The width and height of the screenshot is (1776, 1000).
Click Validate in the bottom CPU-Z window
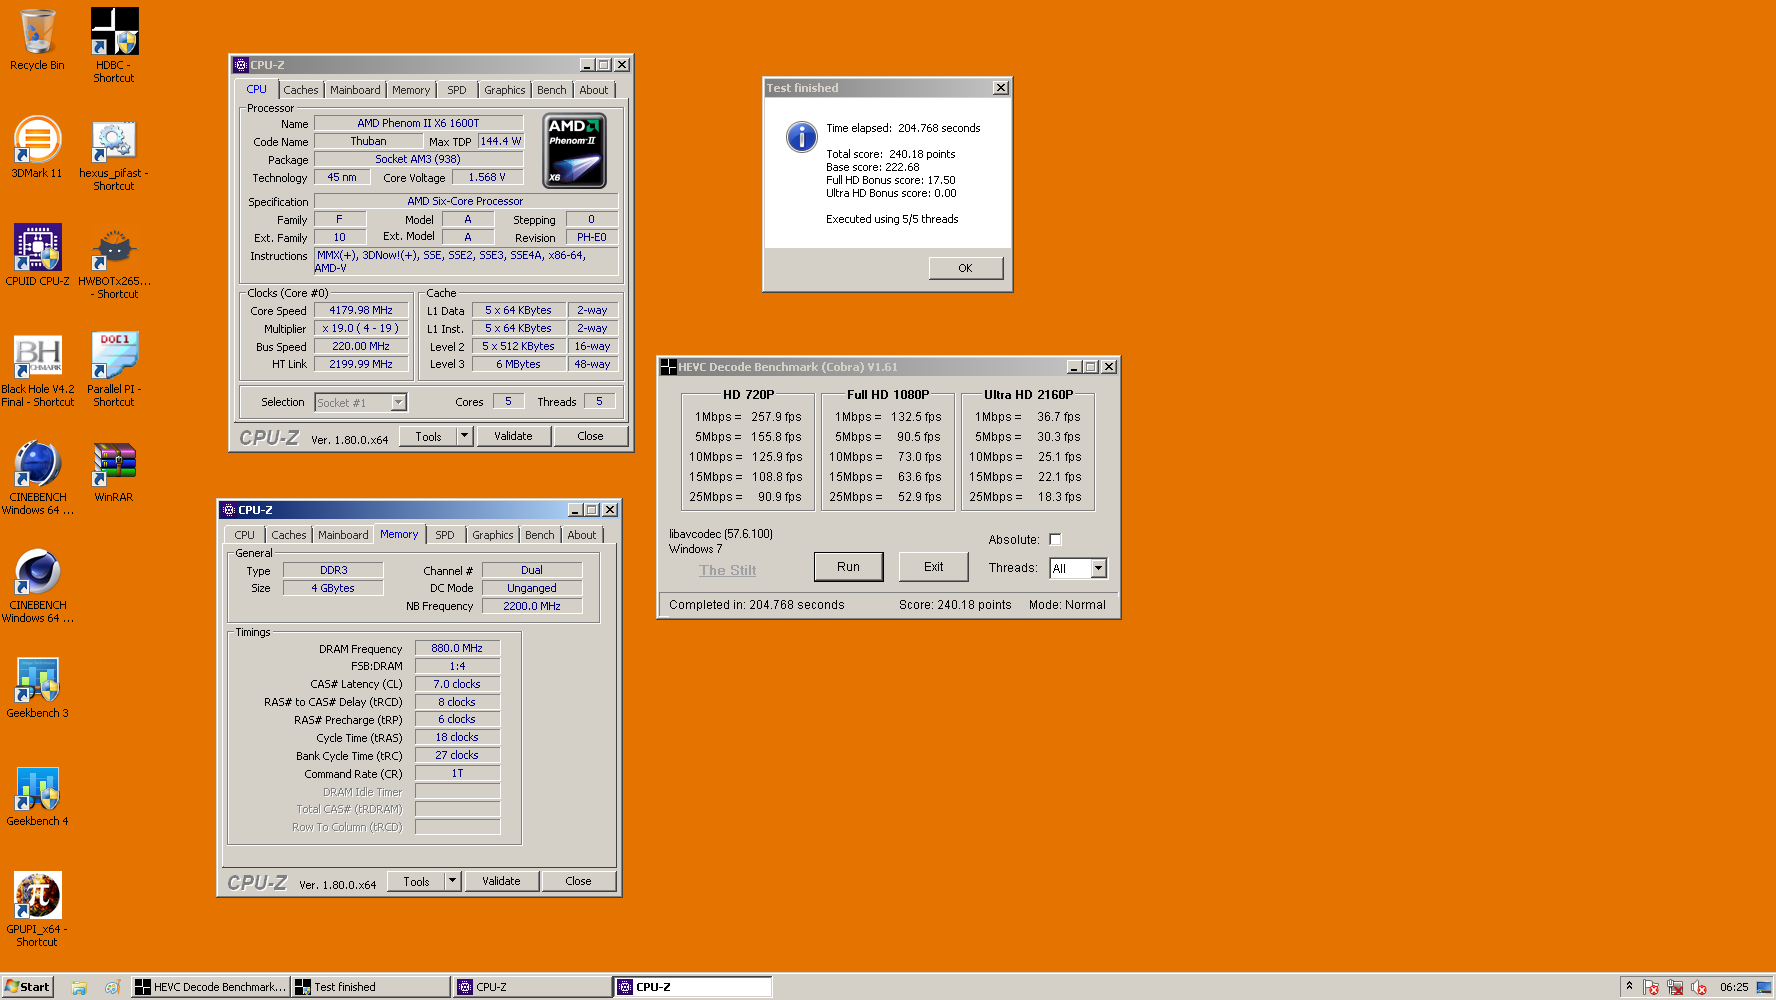coord(501,881)
